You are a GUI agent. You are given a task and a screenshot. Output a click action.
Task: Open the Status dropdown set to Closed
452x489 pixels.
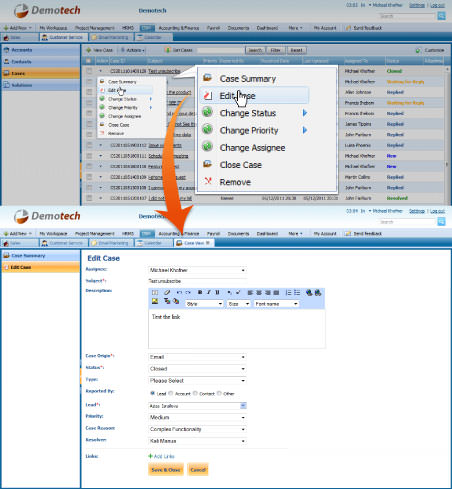pyautogui.click(x=197, y=369)
